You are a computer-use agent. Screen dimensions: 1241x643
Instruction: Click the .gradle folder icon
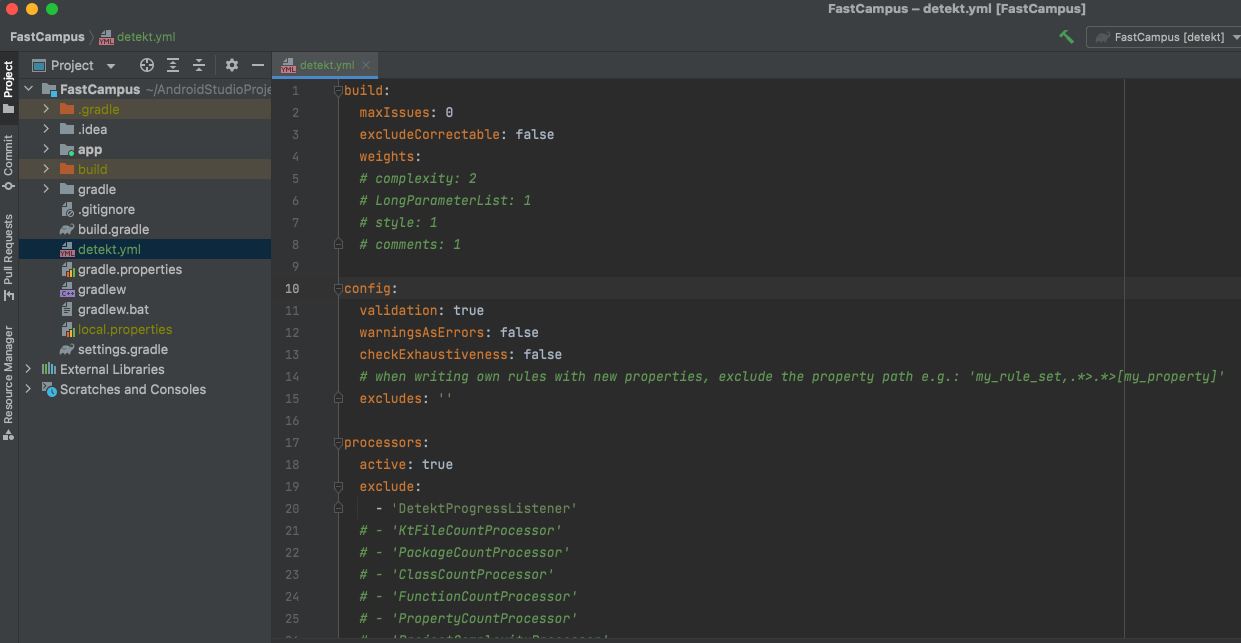[x=67, y=109]
